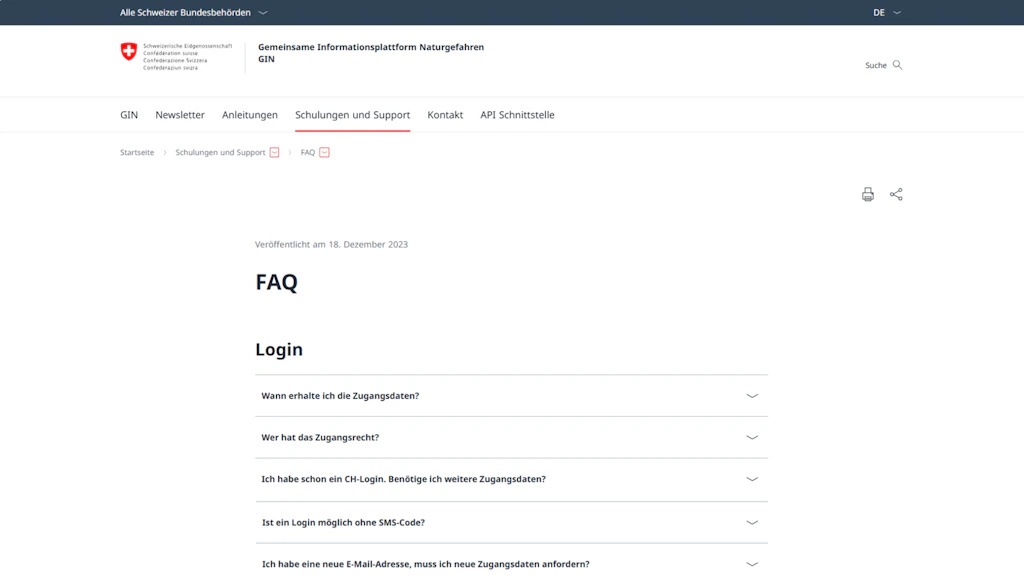Open the breadcrumb dropdown next to Schulungen und Support
This screenshot has height=576, width=1024.
pos(274,152)
